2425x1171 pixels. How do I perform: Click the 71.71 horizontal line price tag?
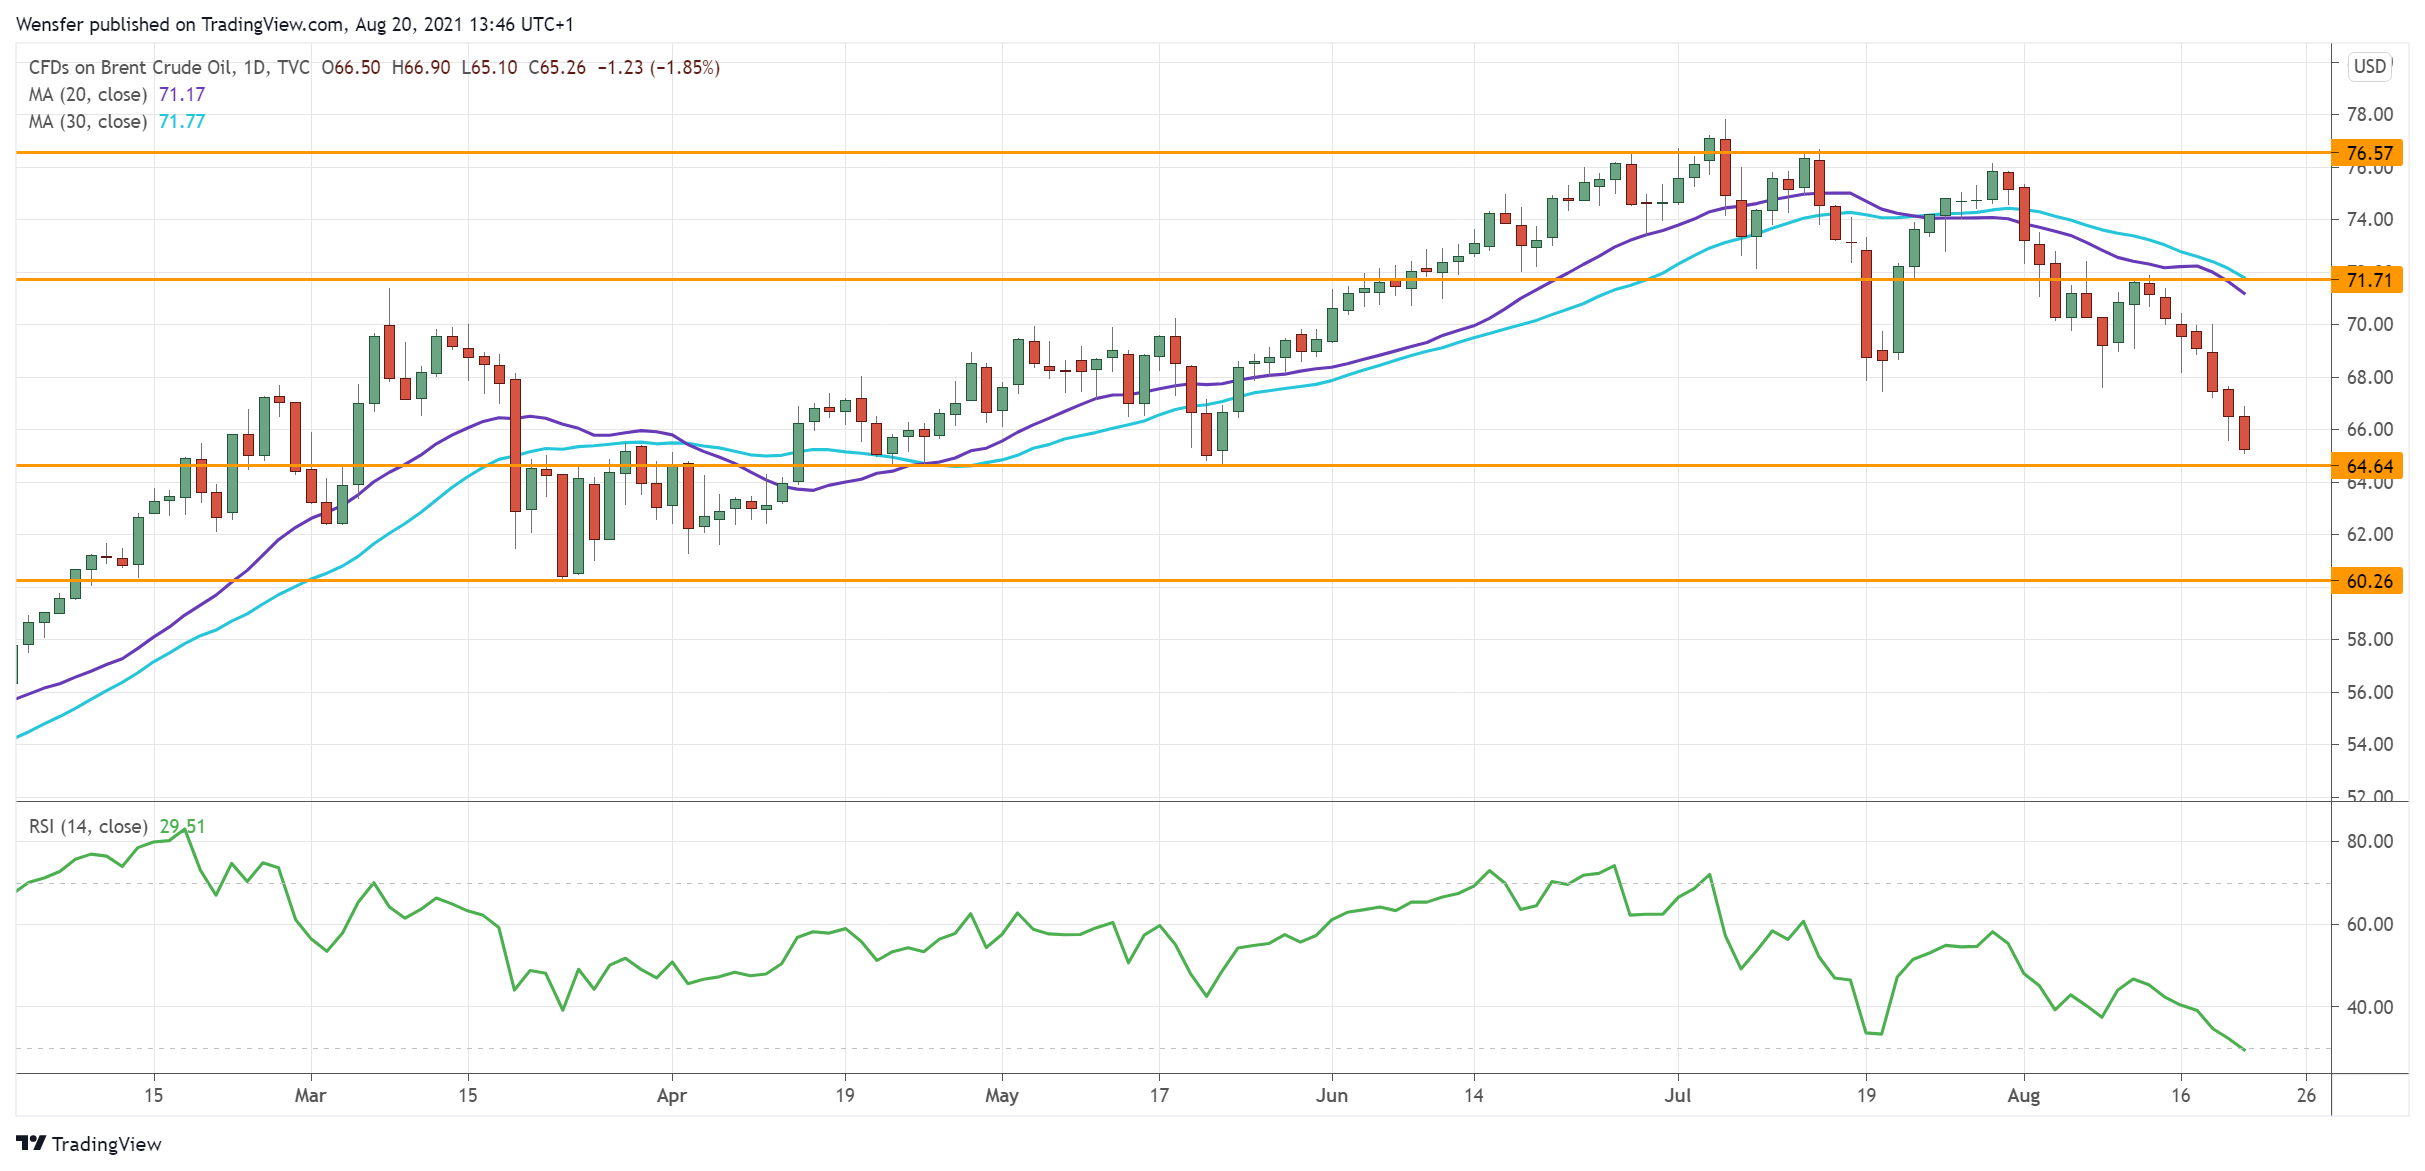pyautogui.click(x=2369, y=280)
